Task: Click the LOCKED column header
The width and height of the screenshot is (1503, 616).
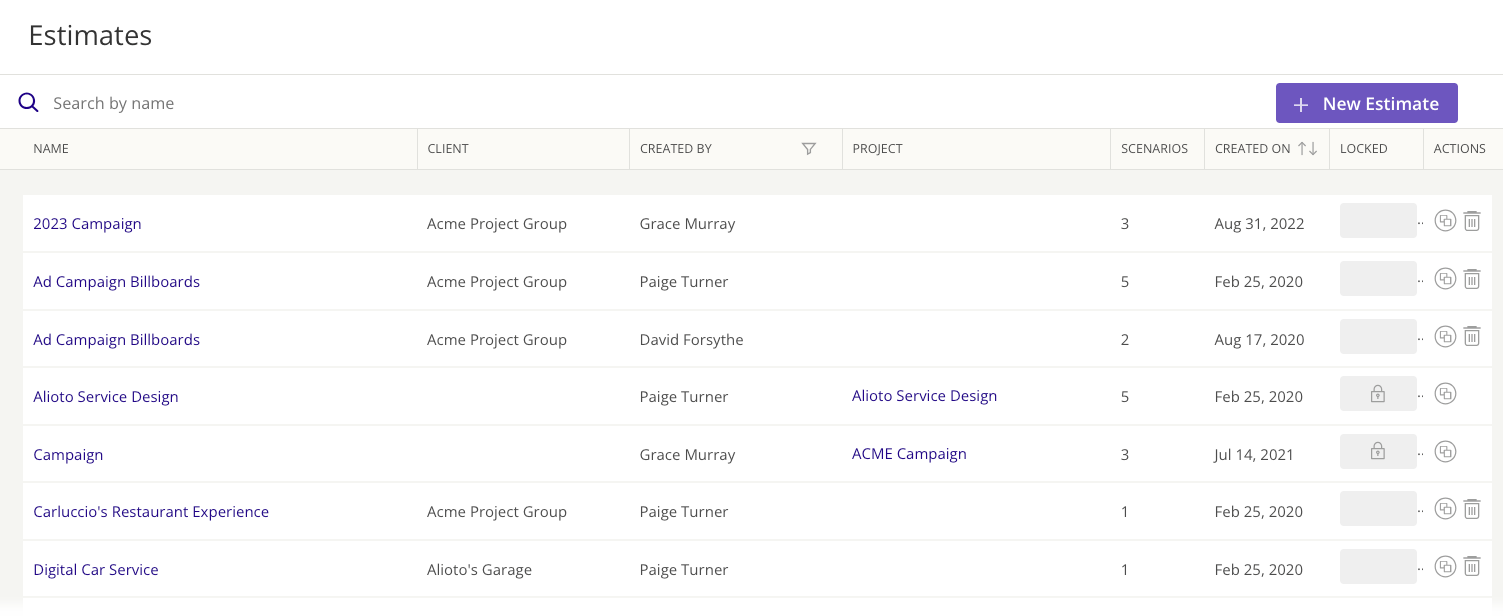Action: [1363, 149]
